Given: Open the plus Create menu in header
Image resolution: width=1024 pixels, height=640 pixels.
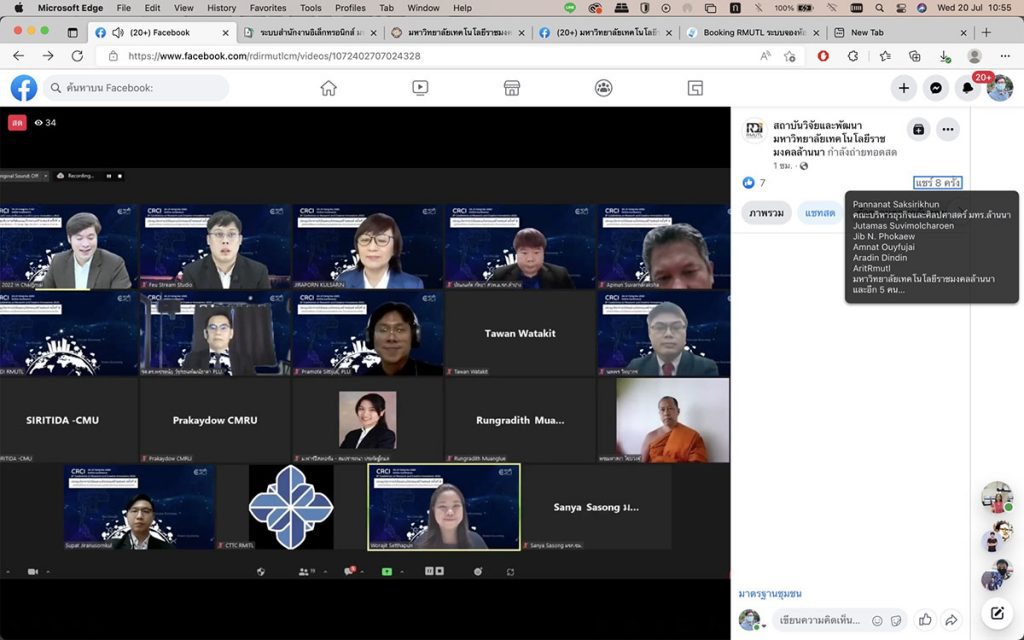Looking at the screenshot, I should (x=903, y=88).
